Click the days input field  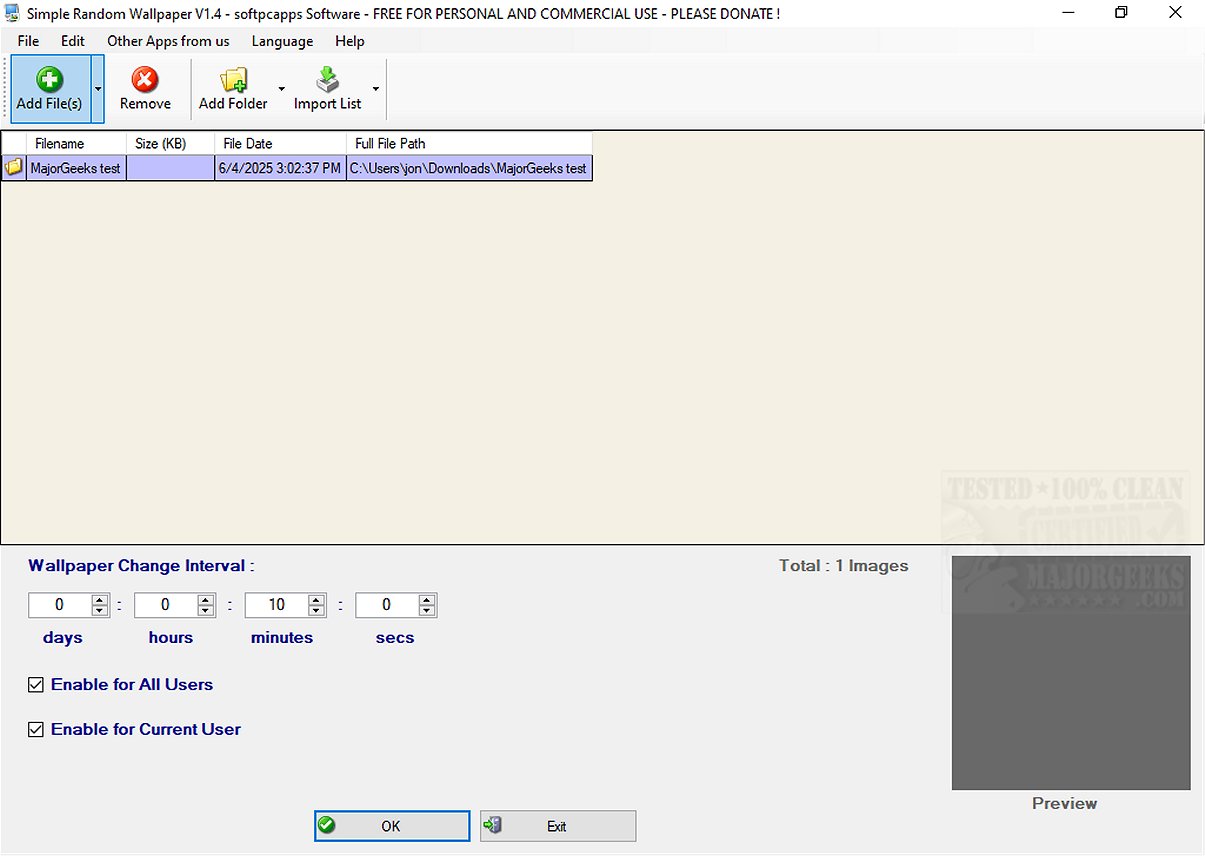click(60, 605)
